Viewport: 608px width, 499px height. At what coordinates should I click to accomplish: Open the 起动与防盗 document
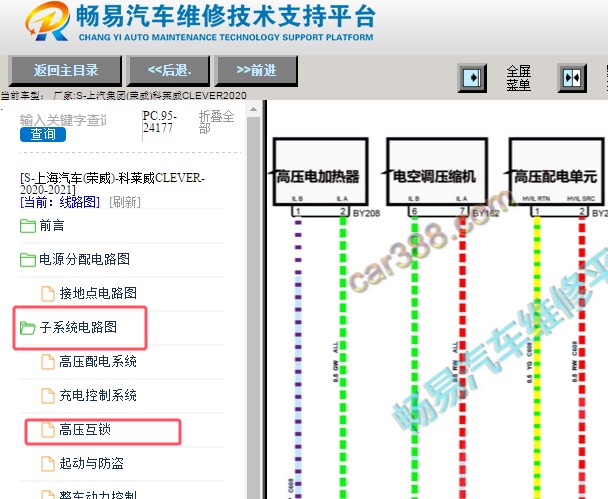92,463
